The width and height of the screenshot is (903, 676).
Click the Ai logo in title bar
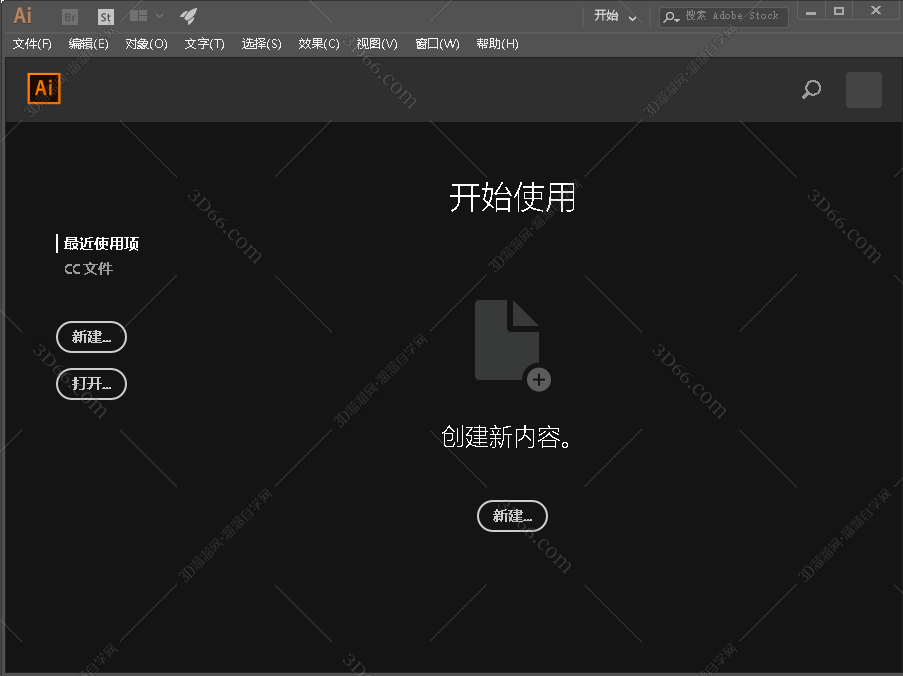[x=22, y=16]
